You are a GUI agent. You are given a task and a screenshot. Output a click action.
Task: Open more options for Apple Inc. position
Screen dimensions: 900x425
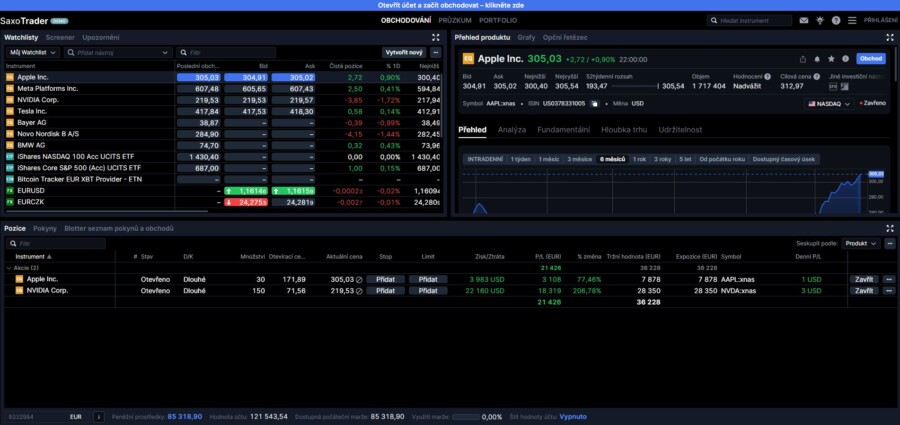(890, 279)
